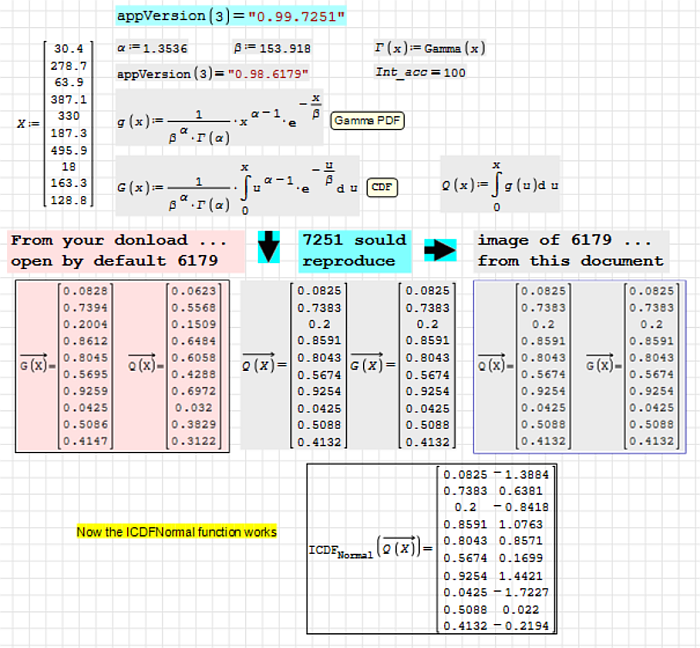Click the G(x) integral formula region

coord(240,186)
